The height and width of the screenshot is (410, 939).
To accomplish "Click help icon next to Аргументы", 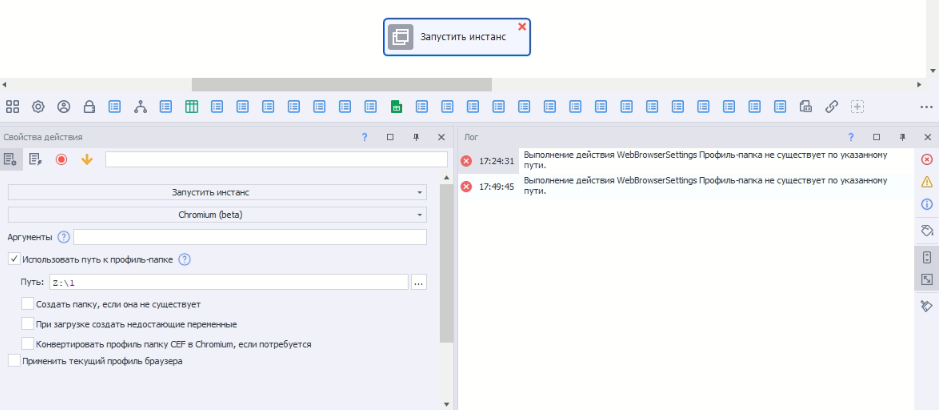I will coord(64,237).
